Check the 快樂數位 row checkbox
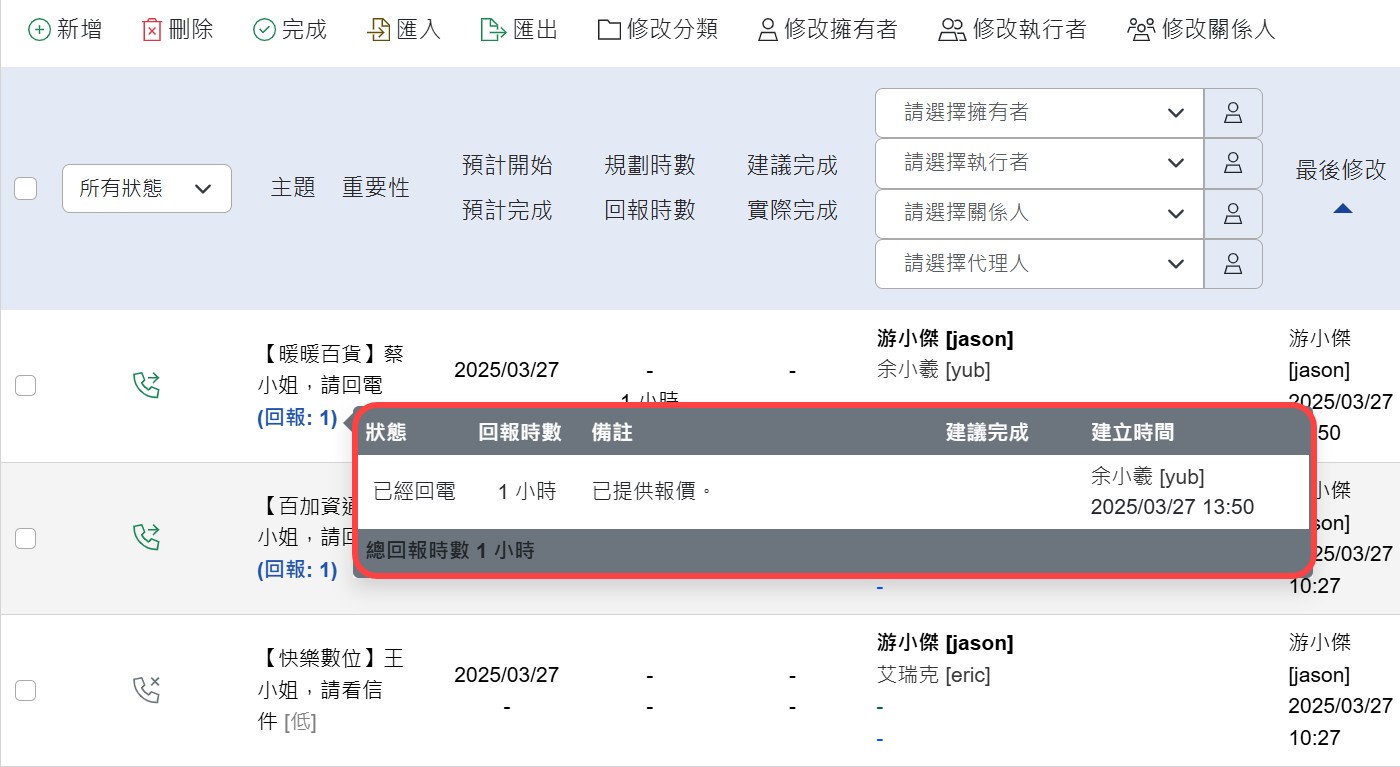Viewport: 1400px width, 767px height. click(26, 690)
